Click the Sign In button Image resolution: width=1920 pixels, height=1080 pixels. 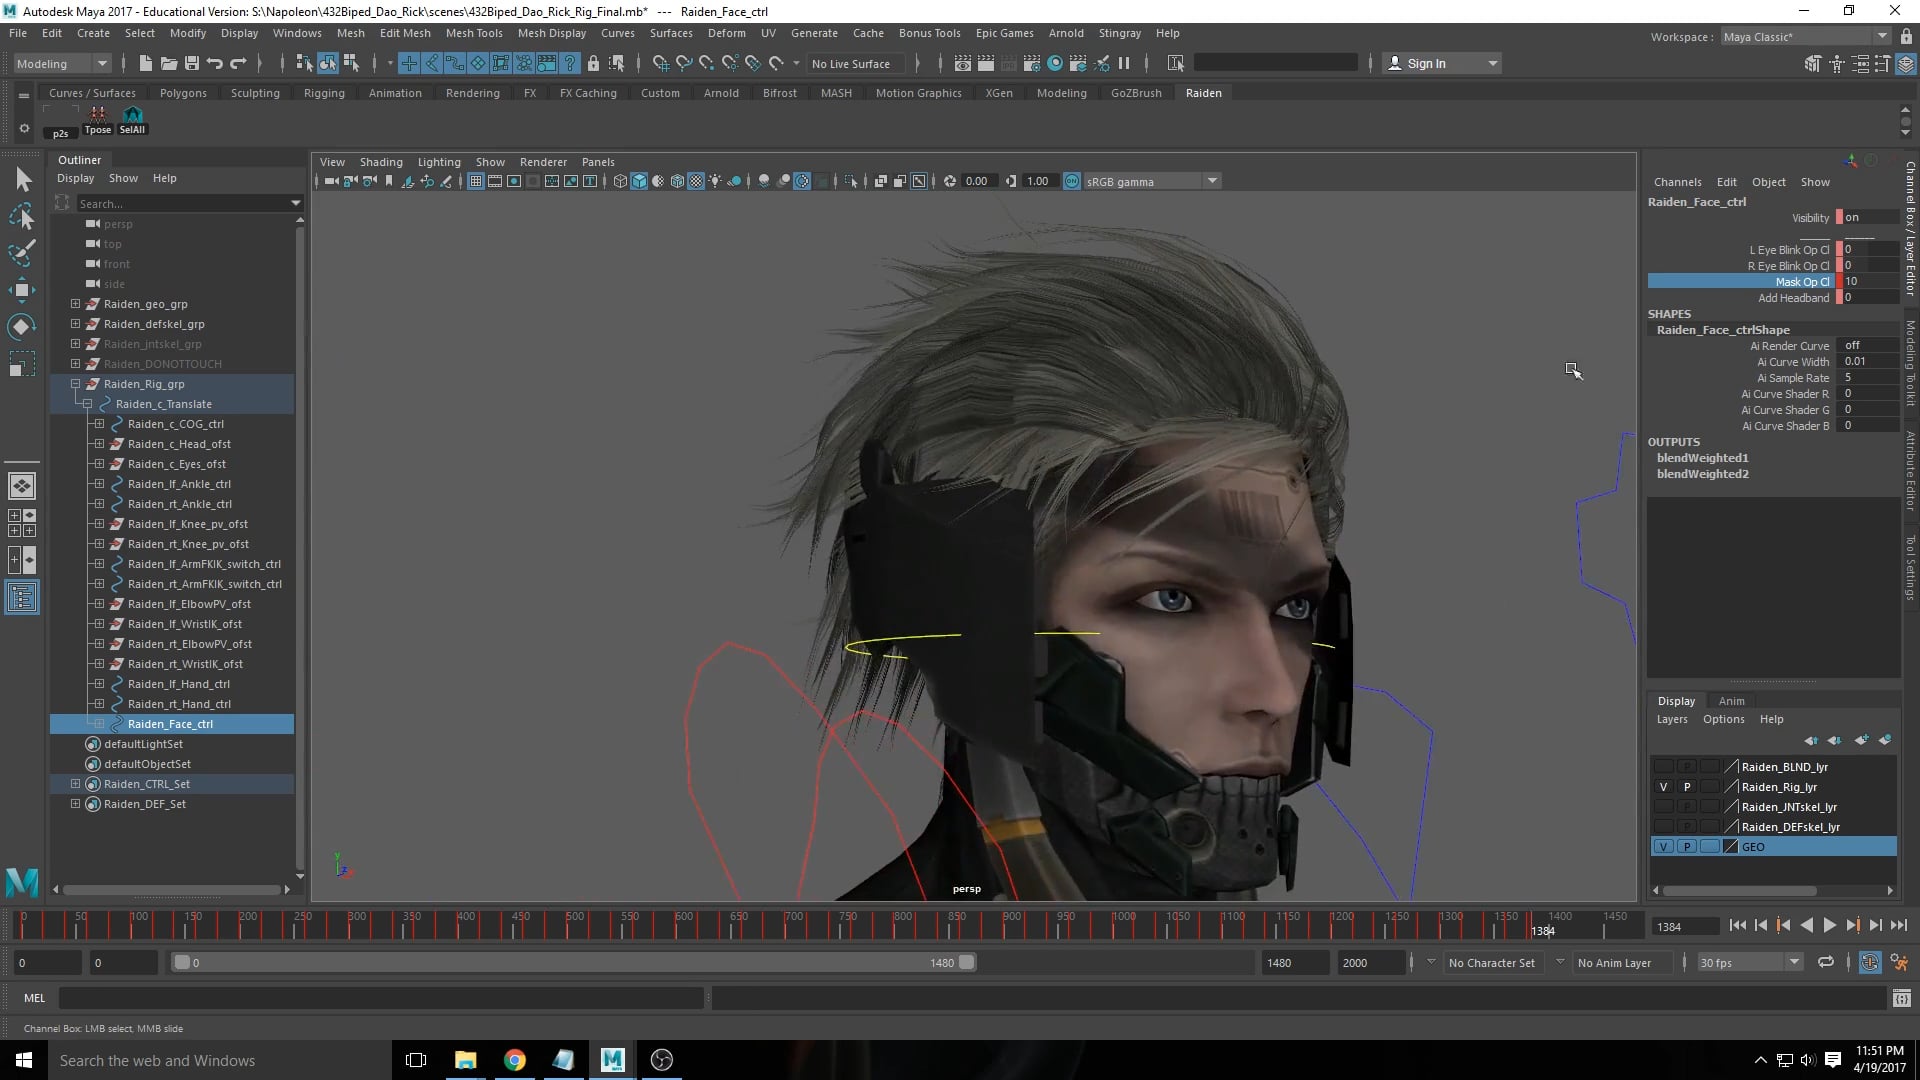click(1428, 62)
